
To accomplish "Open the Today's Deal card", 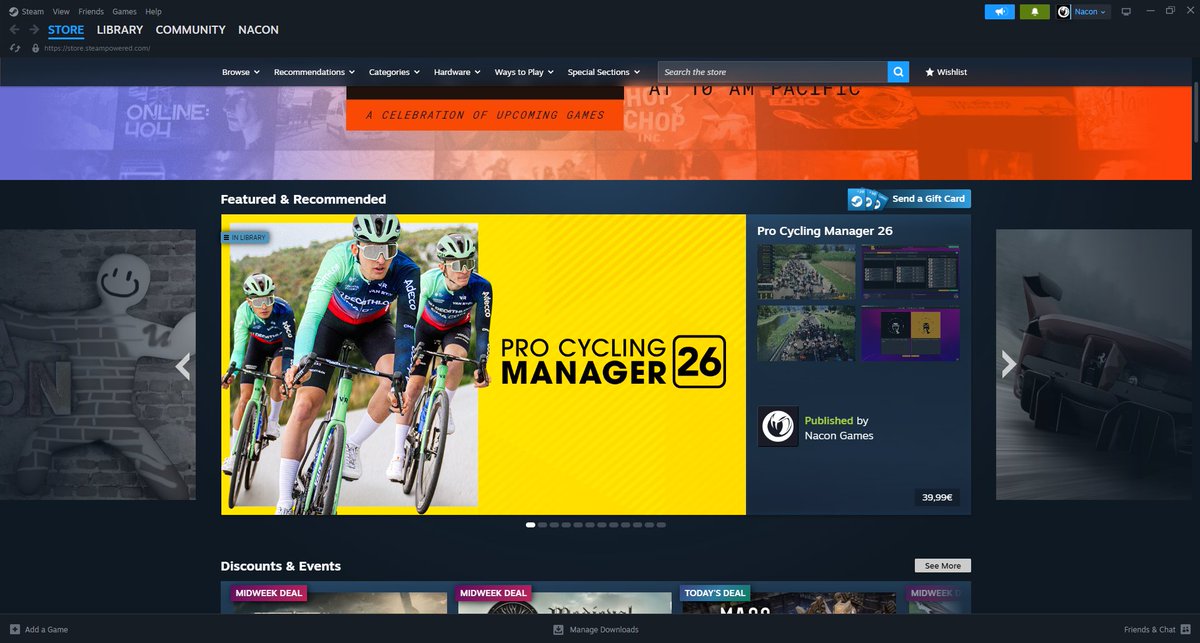I will point(788,598).
